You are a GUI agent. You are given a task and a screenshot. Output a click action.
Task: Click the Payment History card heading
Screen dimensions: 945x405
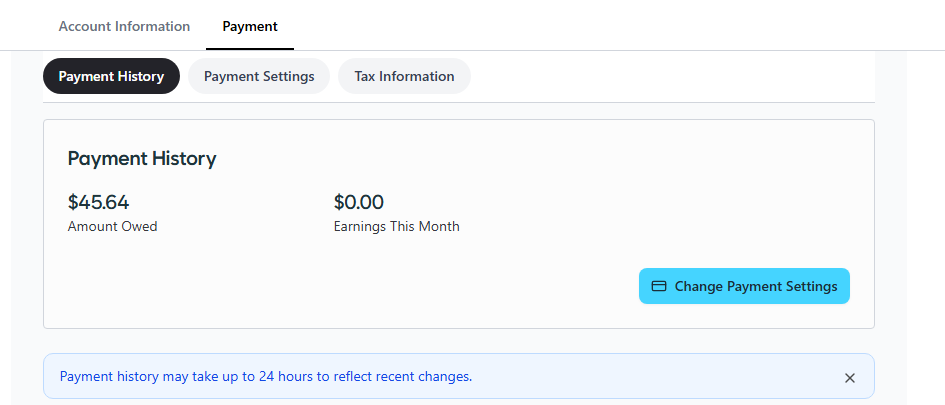point(142,158)
